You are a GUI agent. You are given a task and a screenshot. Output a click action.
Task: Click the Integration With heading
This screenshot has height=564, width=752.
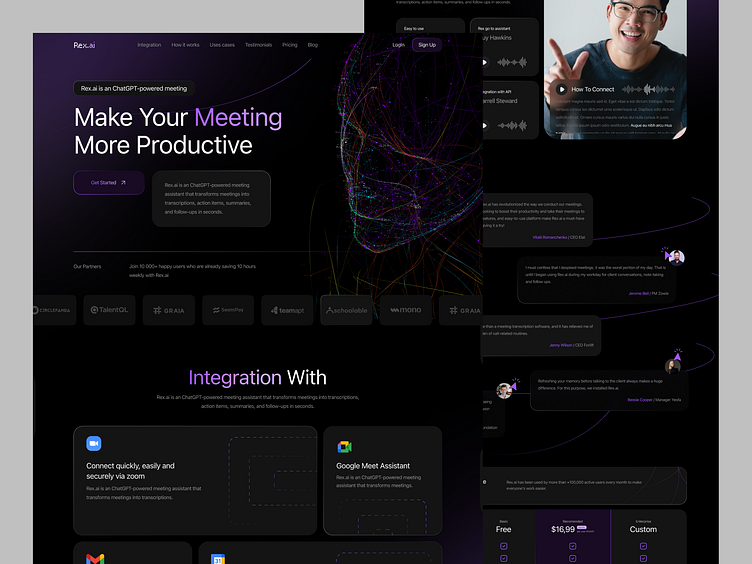(258, 377)
